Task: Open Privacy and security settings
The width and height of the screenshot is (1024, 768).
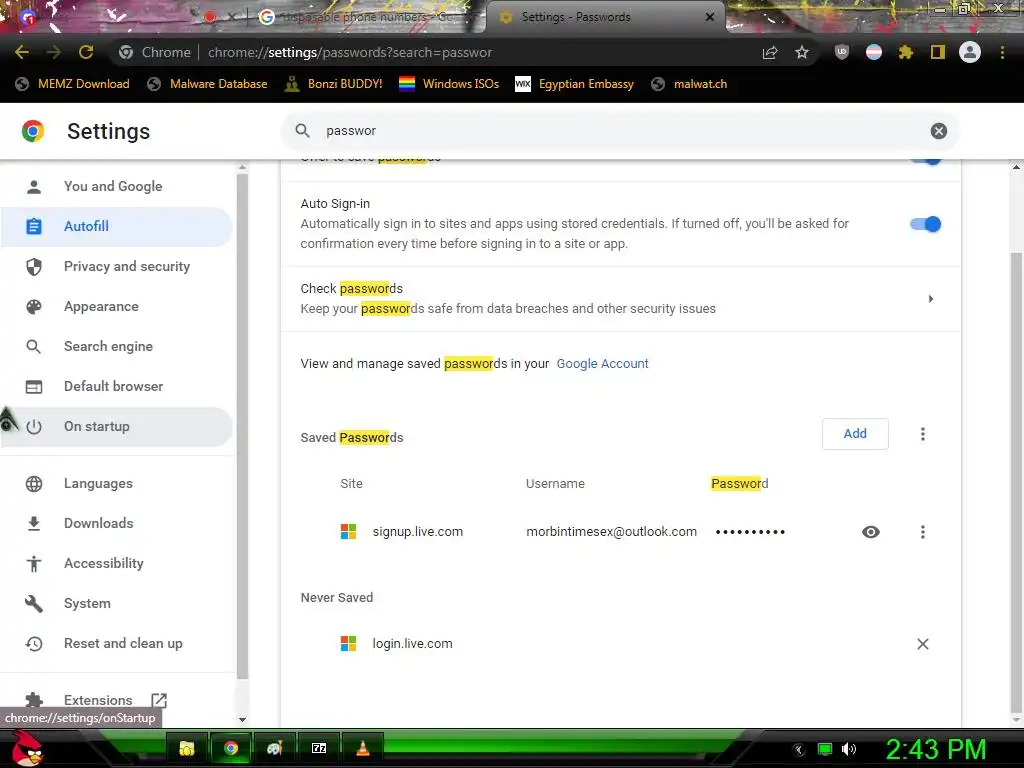Action: point(116,266)
